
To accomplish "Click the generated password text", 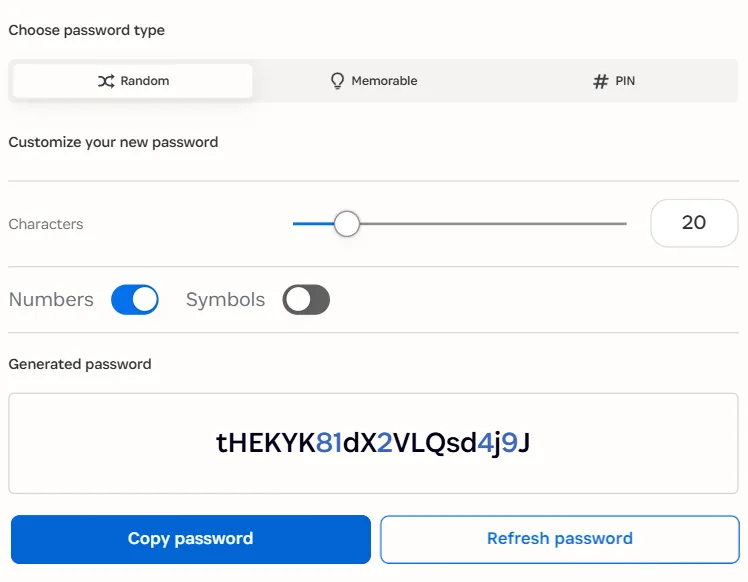I will tap(373, 443).
